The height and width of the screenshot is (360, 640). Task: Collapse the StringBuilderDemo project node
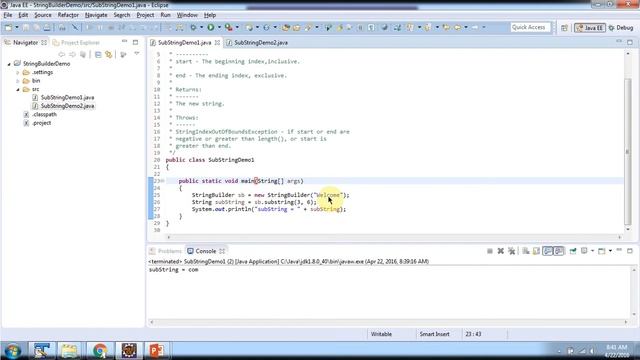tap(9, 64)
